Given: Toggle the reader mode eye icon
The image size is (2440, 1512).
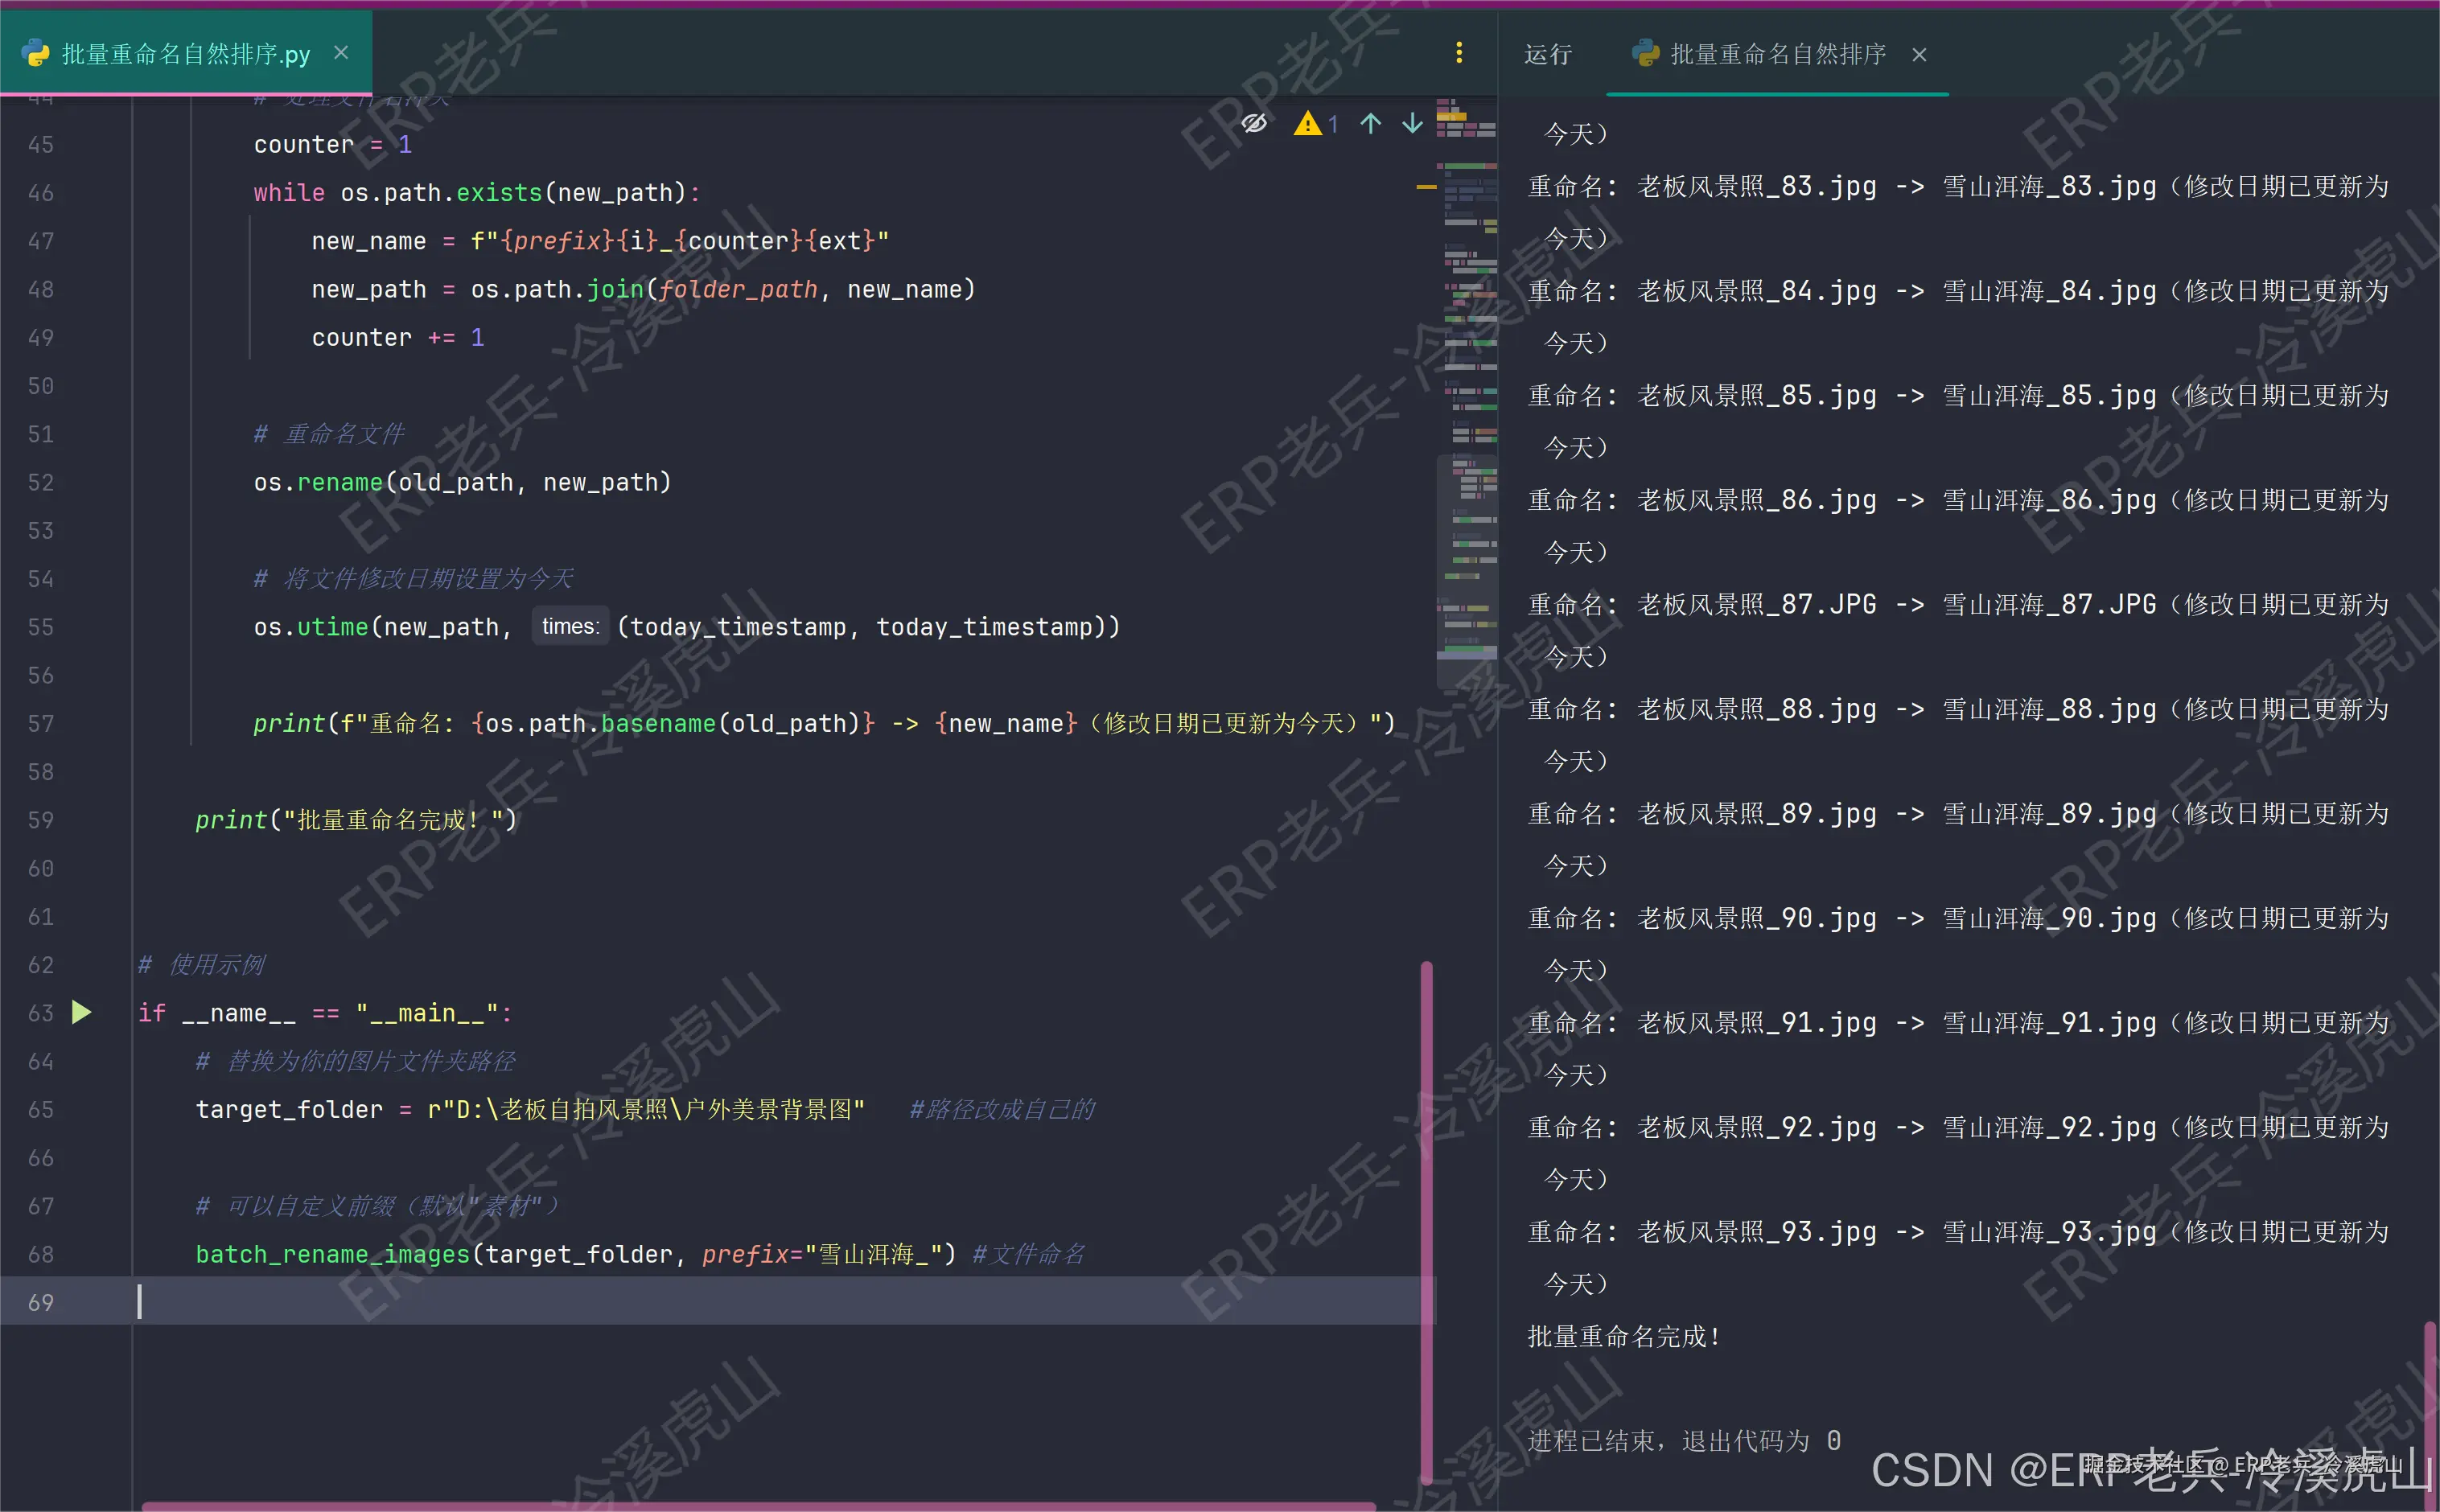Looking at the screenshot, I should tap(1254, 123).
